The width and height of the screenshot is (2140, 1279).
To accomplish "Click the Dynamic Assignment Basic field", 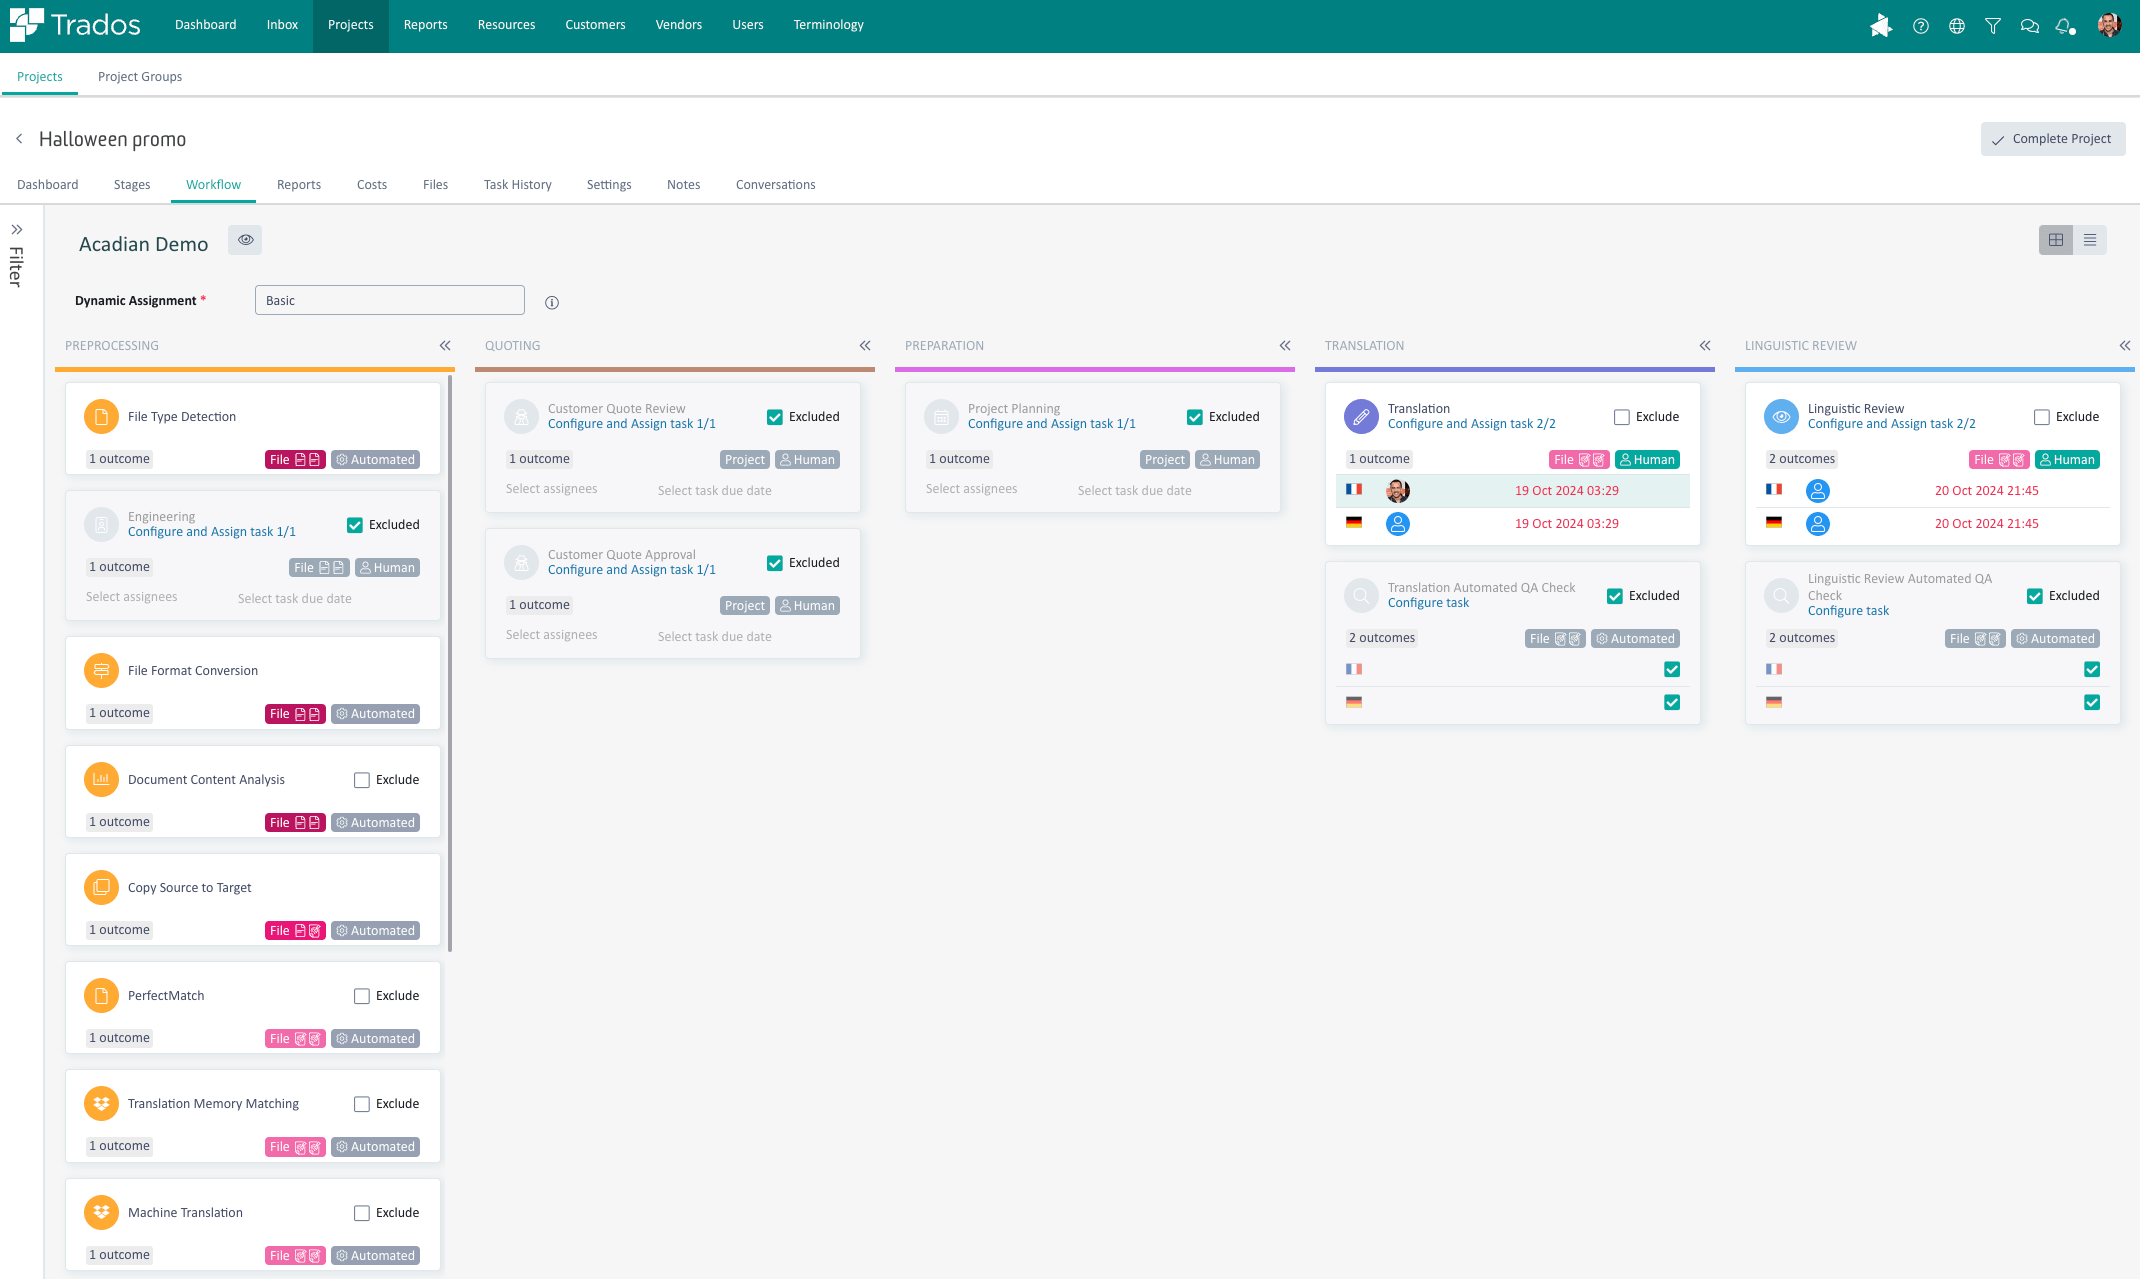I will [390, 301].
